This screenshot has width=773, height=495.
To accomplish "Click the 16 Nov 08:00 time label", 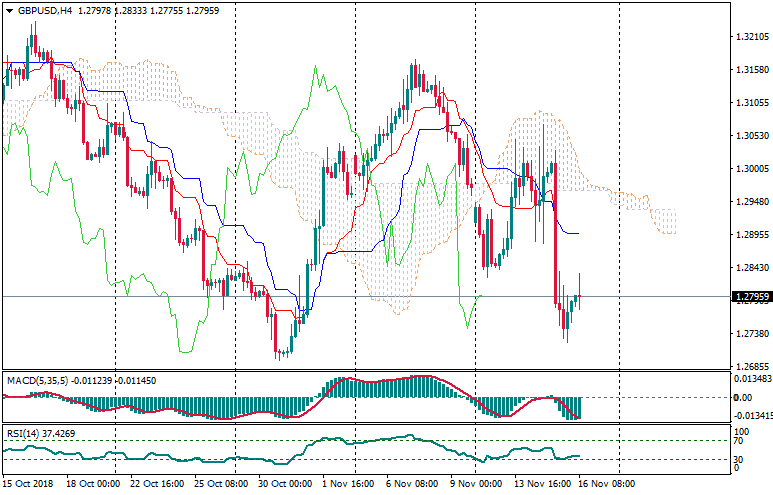I will pyautogui.click(x=605, y=483).
